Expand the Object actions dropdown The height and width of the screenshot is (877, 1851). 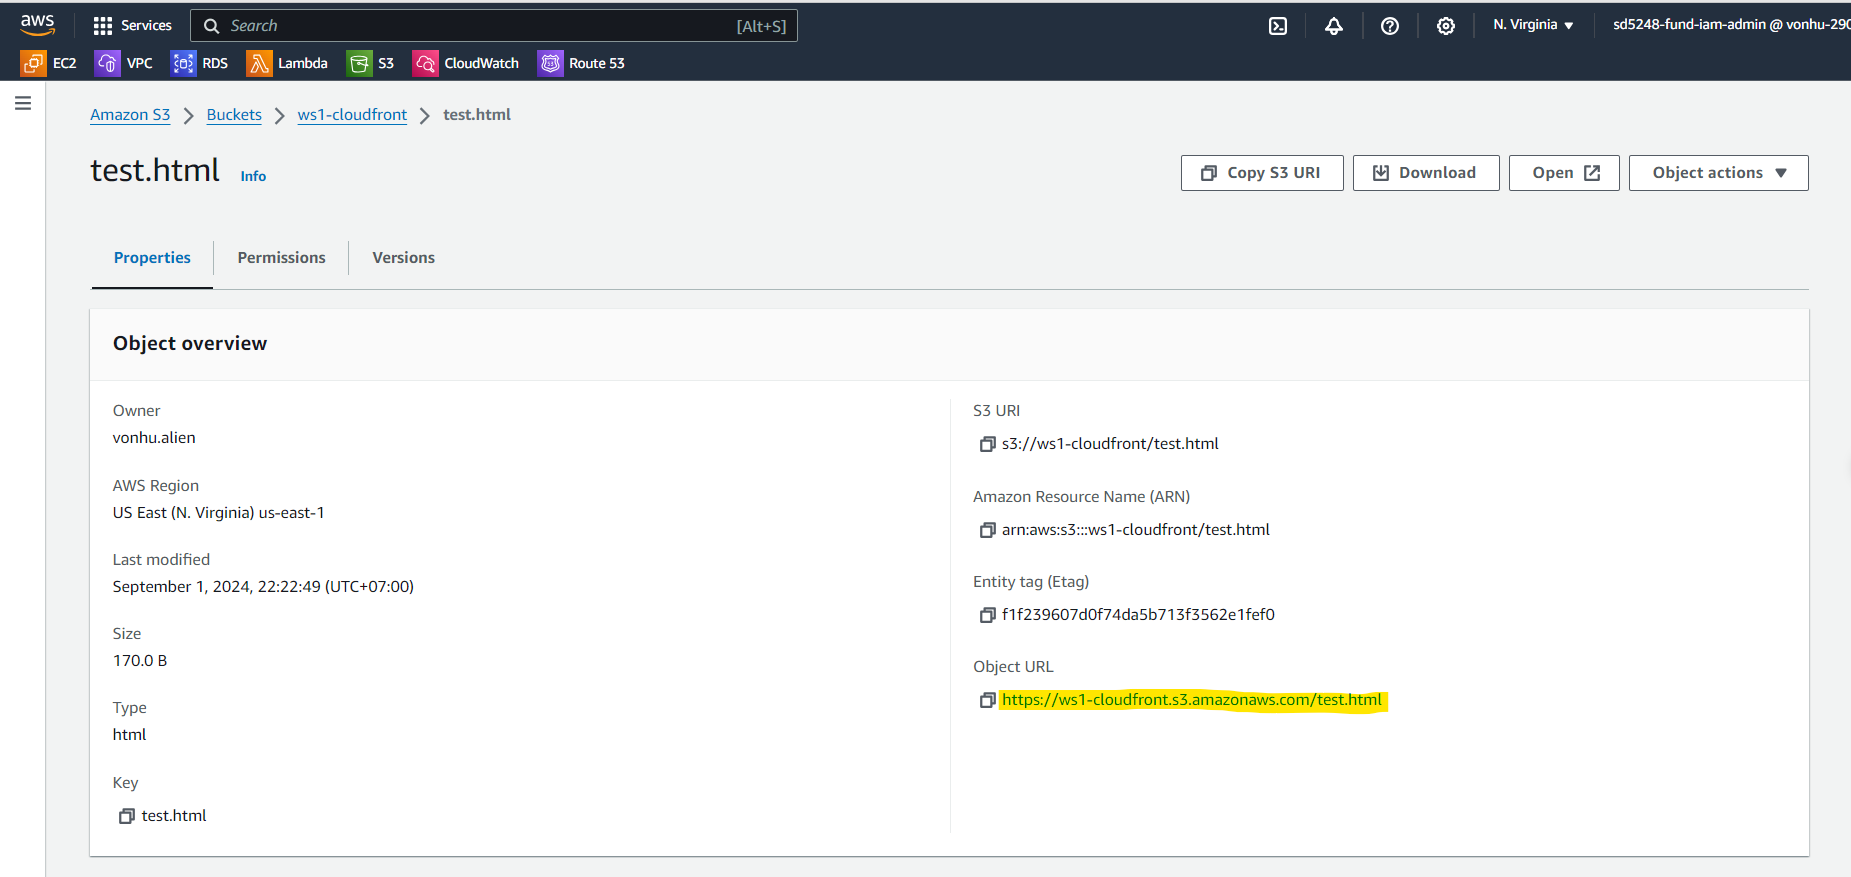1718,173
